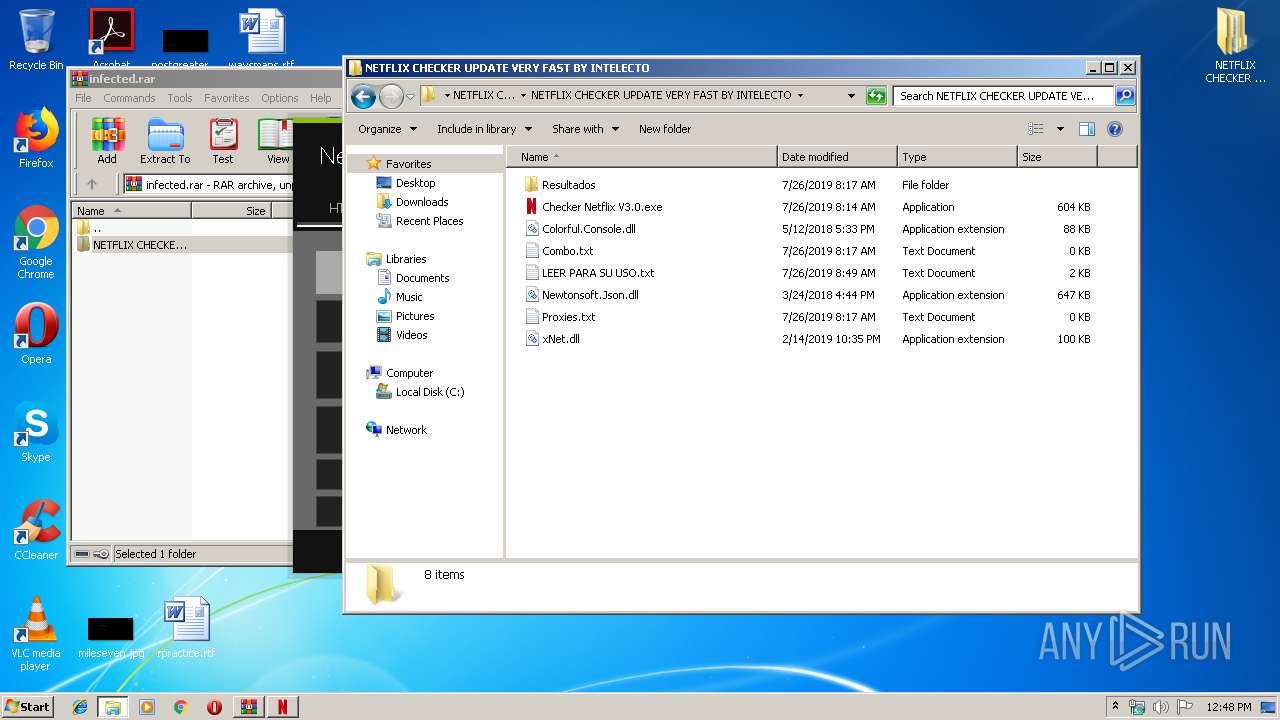Open Internet Explorer from taskbar
Viewport: 1280px width, 720px height.
pyautogui.click(x=80, y=707)
